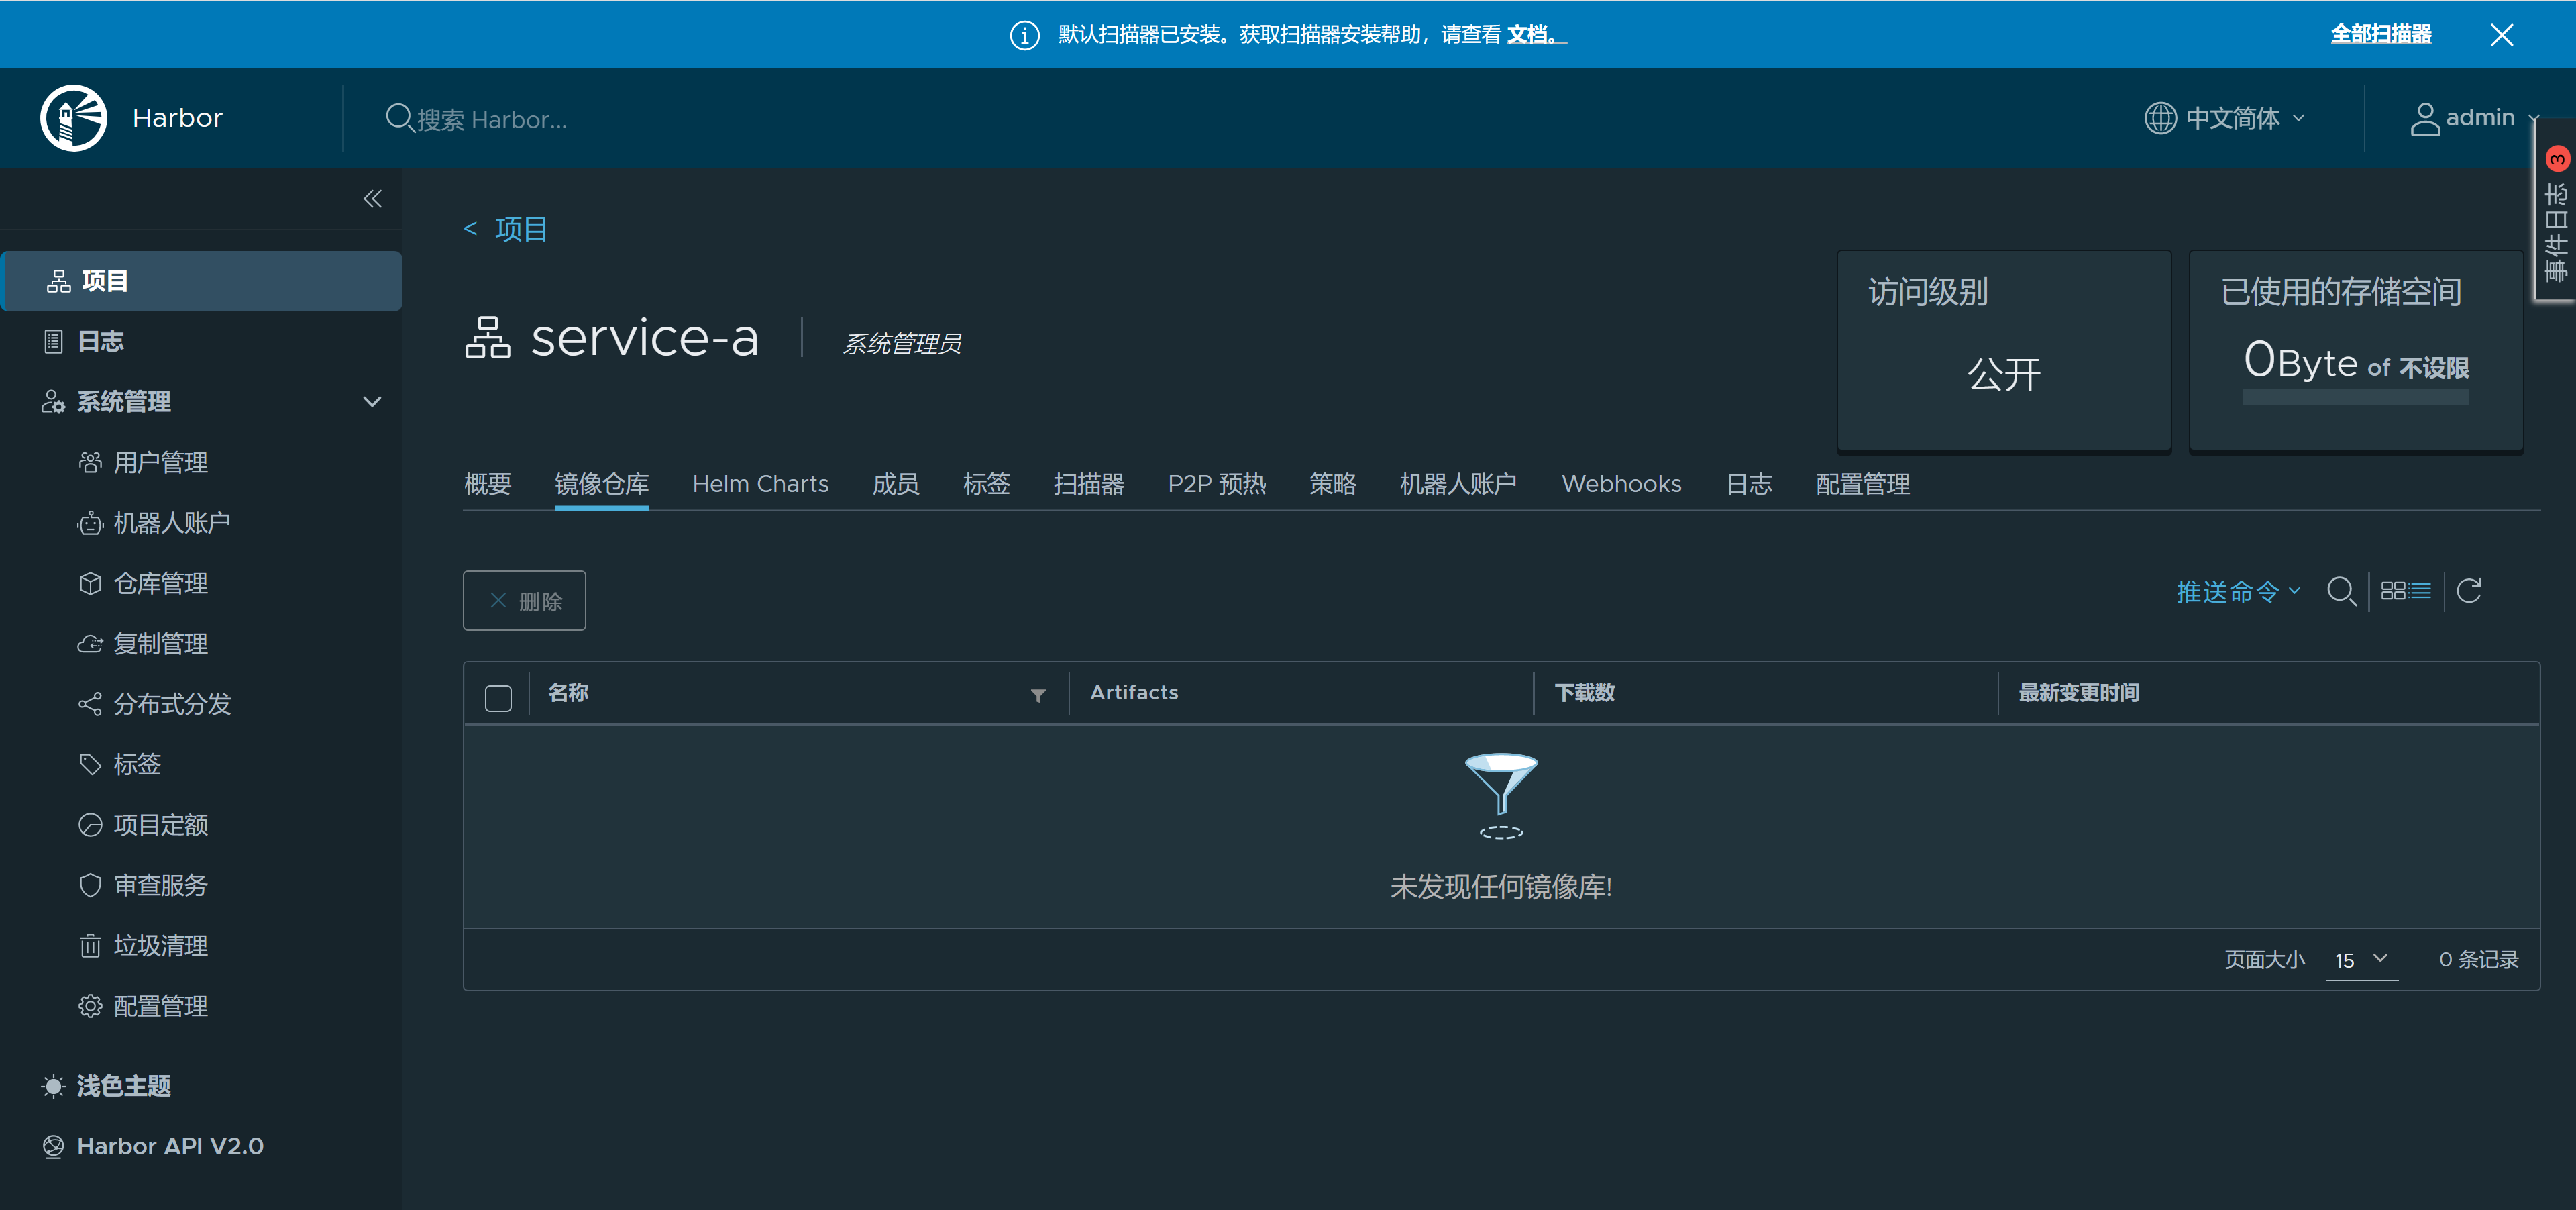Switch to list view icon
Image resolution: width=2576 pixels, height=1210 pixels.
[2420, 591]
